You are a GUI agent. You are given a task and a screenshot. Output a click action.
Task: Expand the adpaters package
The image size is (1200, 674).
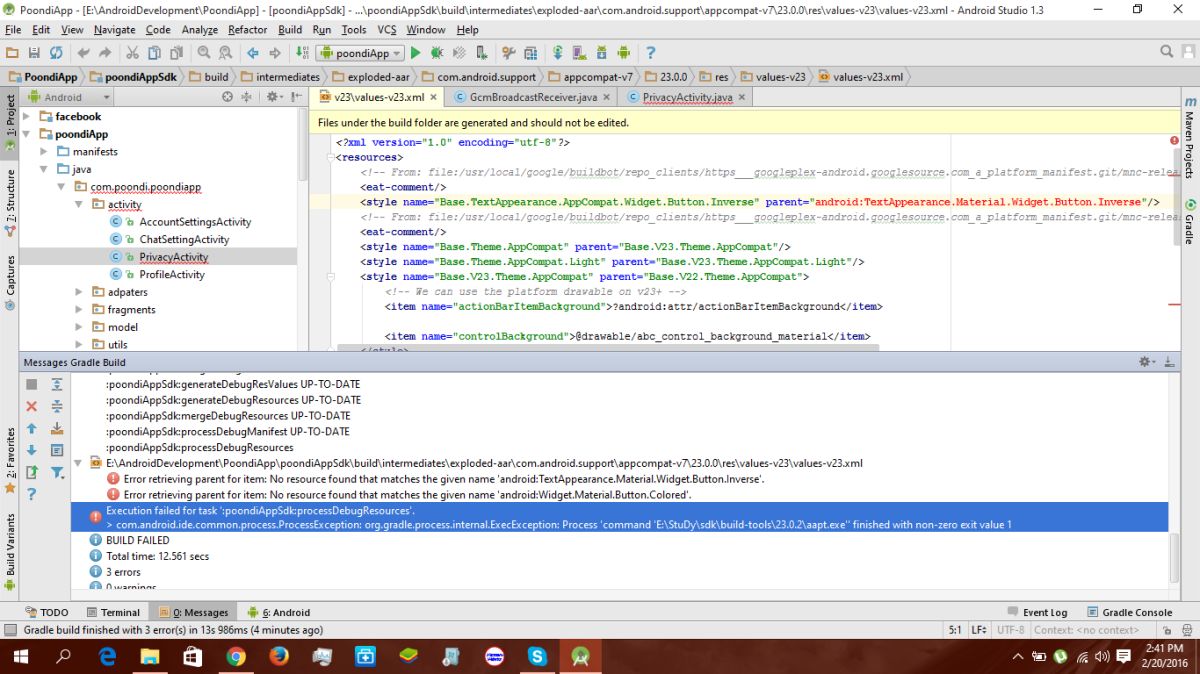79,292
